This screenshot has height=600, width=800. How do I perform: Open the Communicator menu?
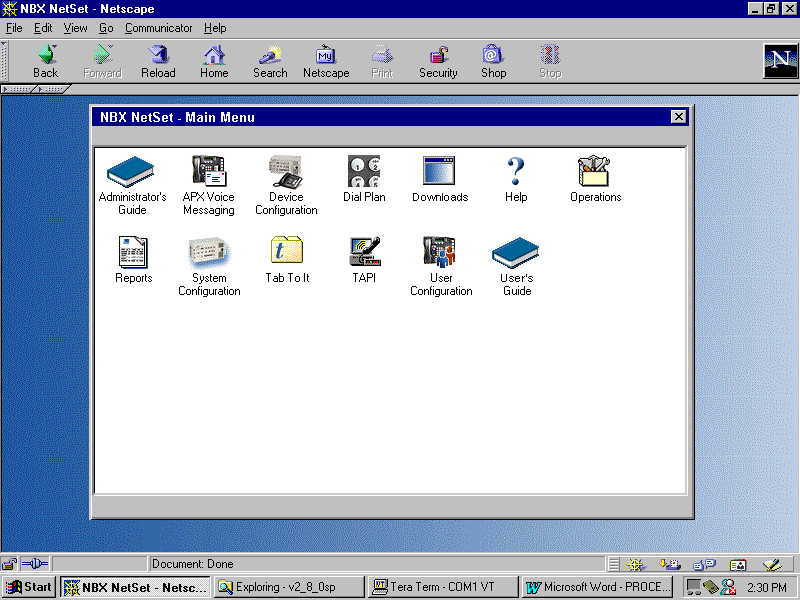[158, 28]
